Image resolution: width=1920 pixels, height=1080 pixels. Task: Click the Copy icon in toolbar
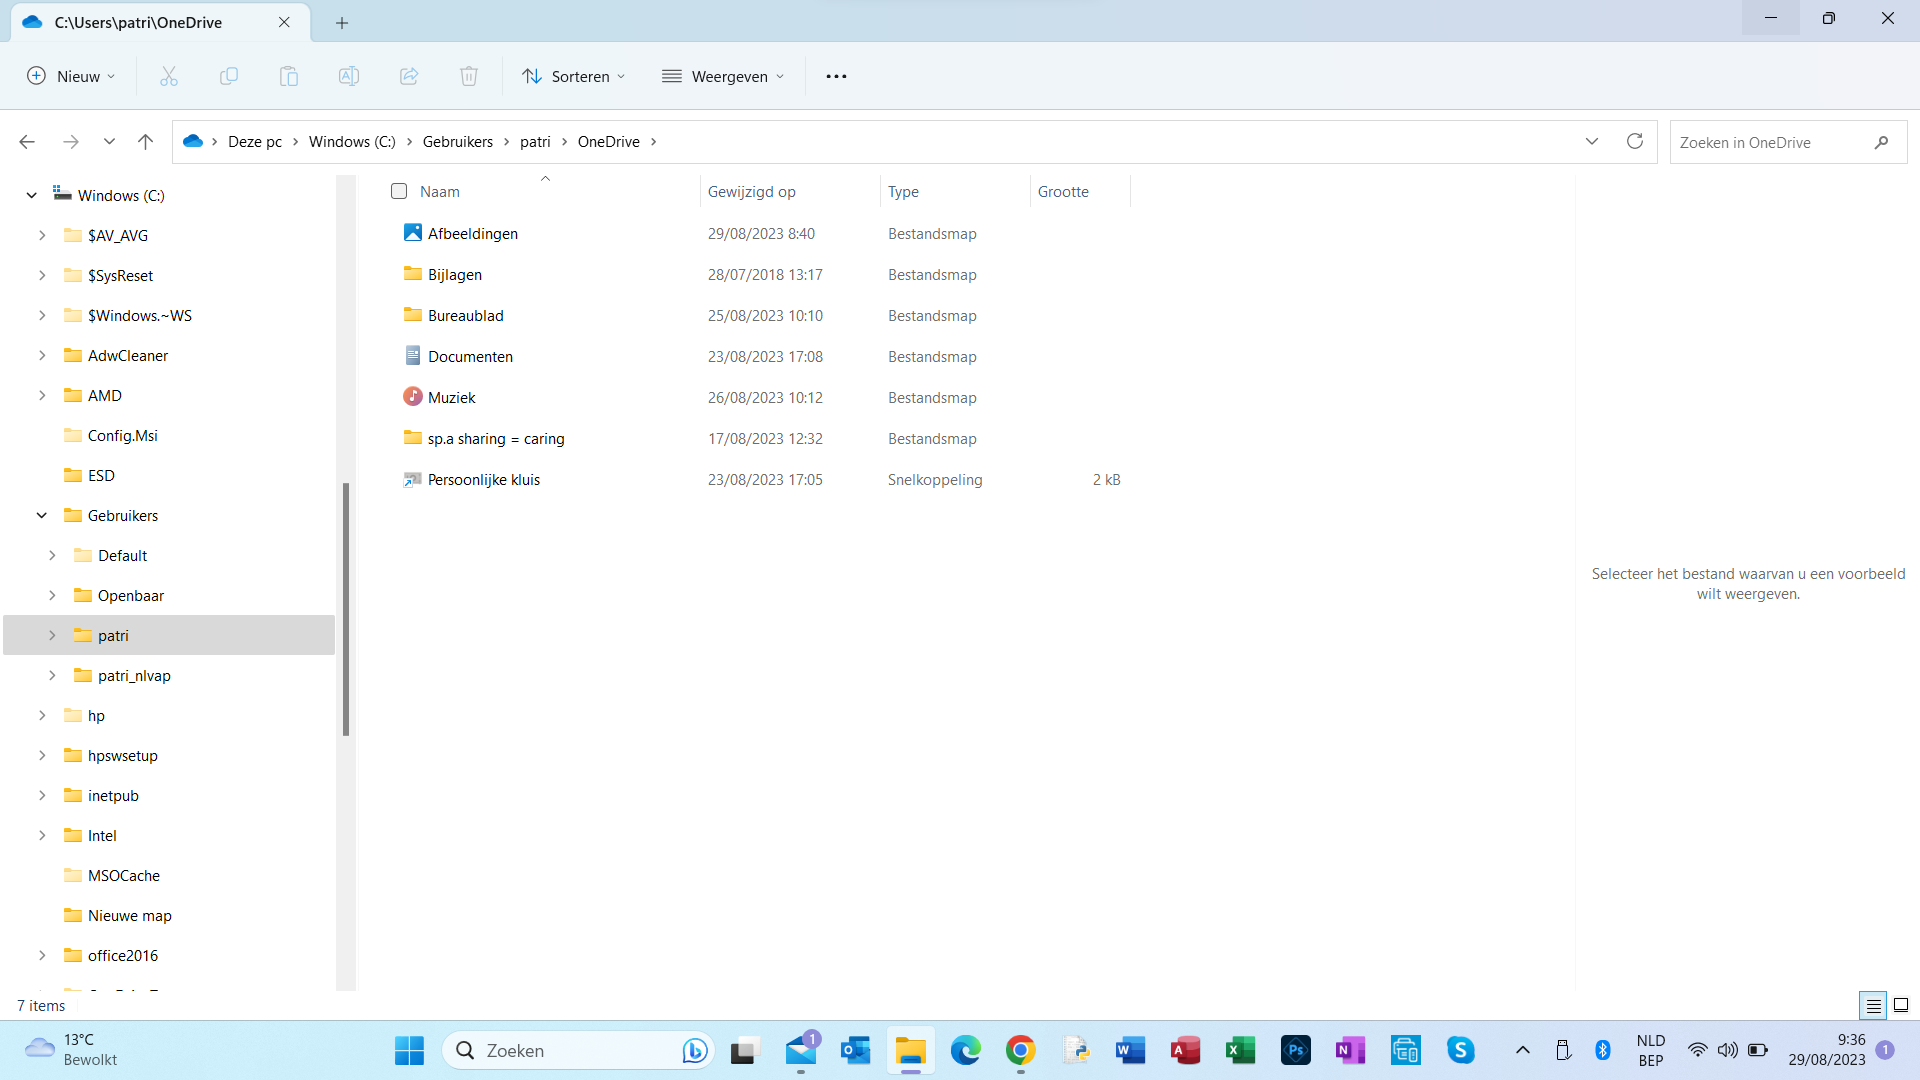229,76
